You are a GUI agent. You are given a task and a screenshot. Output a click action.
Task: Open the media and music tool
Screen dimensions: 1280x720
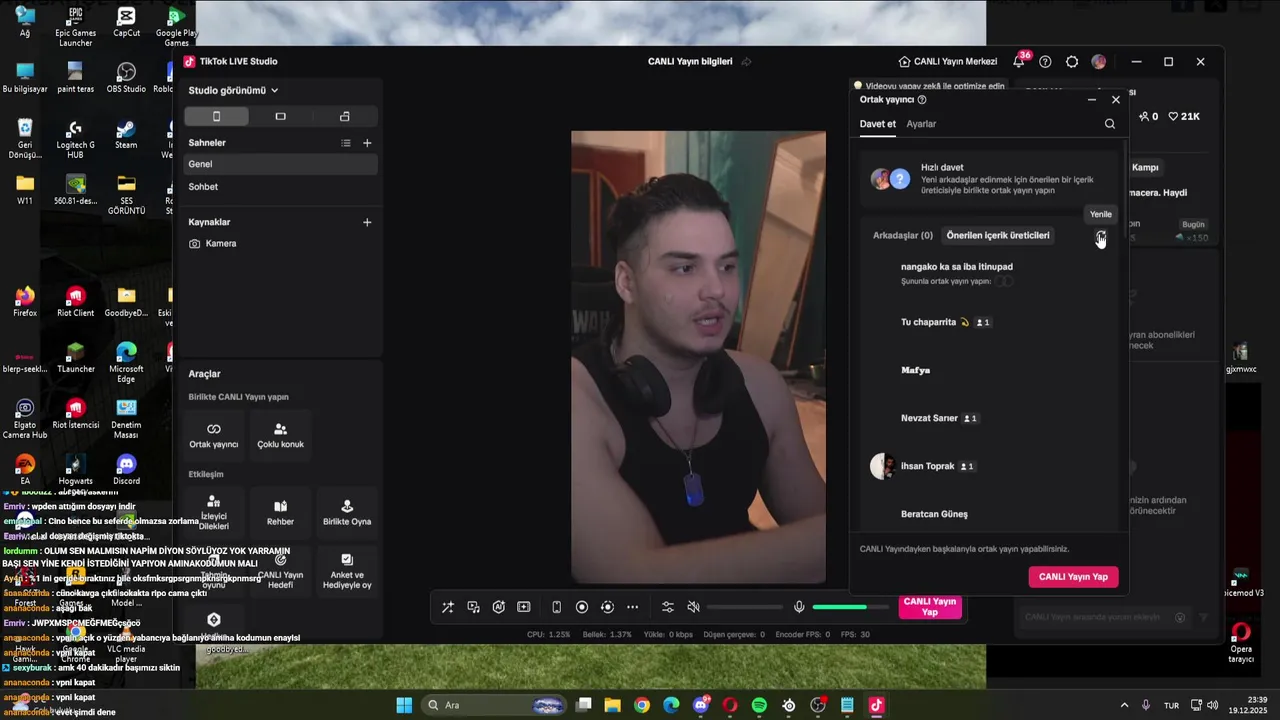(473, 607)
